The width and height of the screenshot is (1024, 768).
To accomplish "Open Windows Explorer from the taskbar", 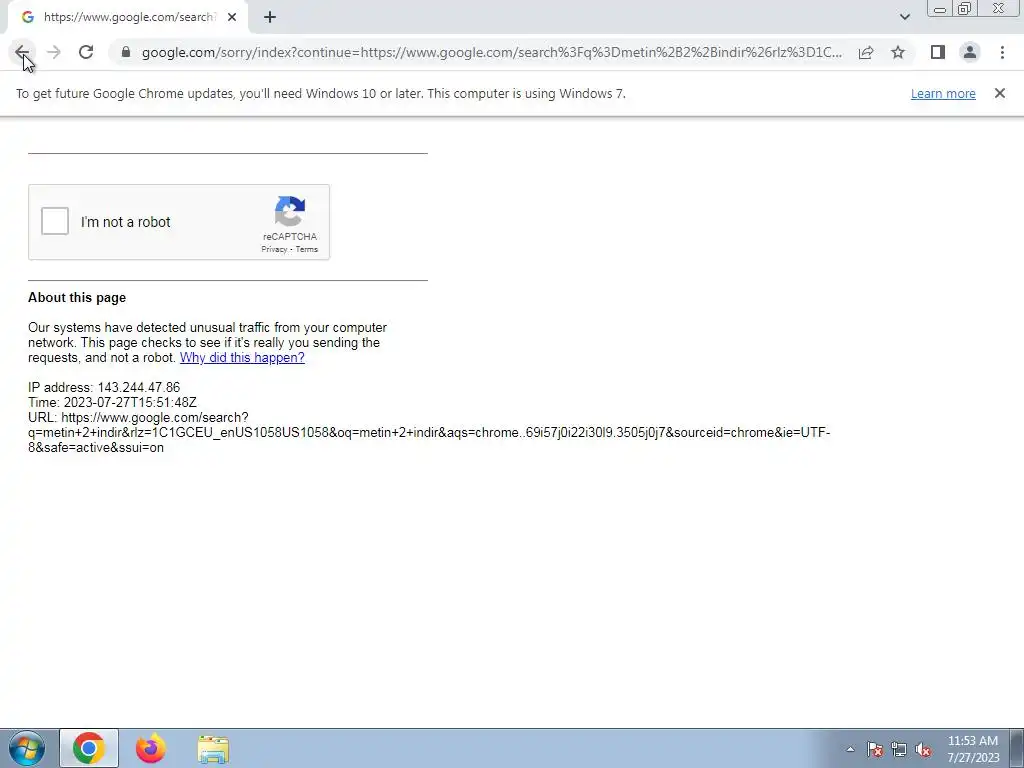I will click(x=213, y=749).
